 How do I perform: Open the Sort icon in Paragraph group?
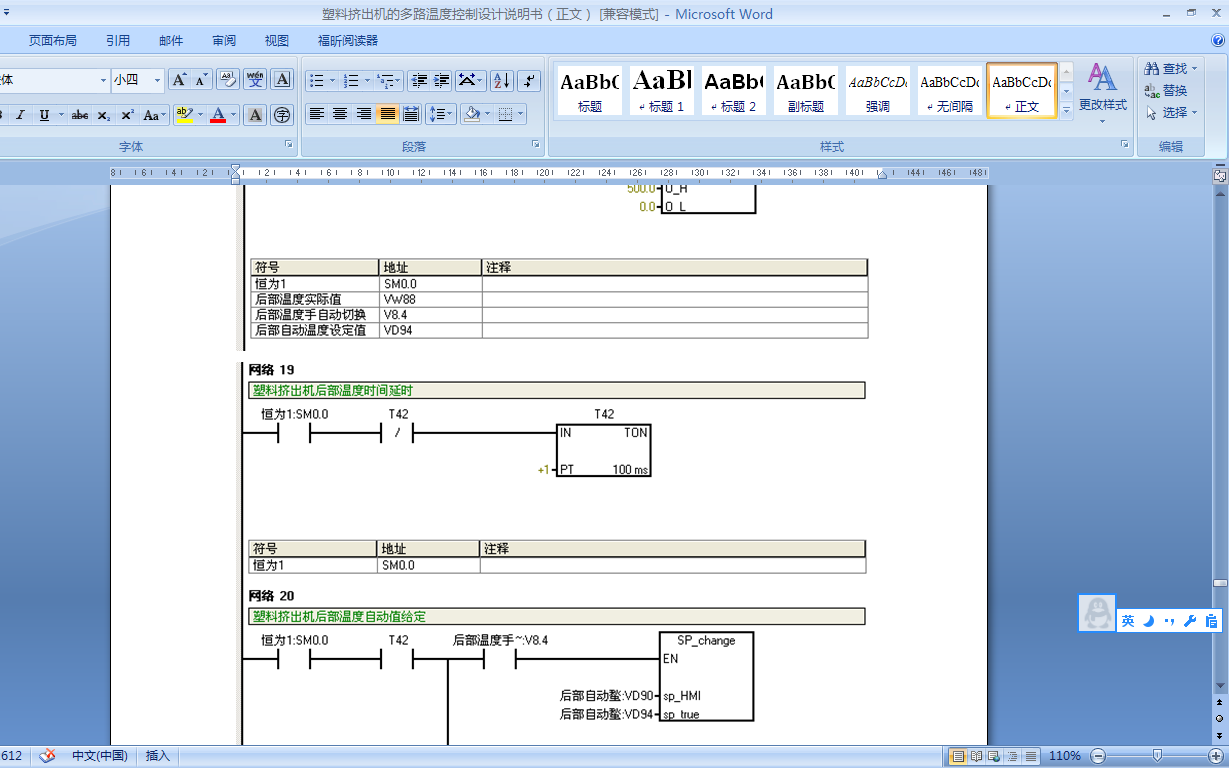[501, 80]
